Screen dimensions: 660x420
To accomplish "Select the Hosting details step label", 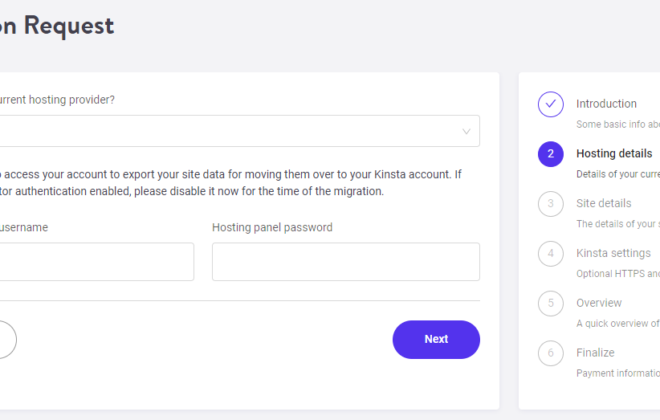I will point(614,154).
